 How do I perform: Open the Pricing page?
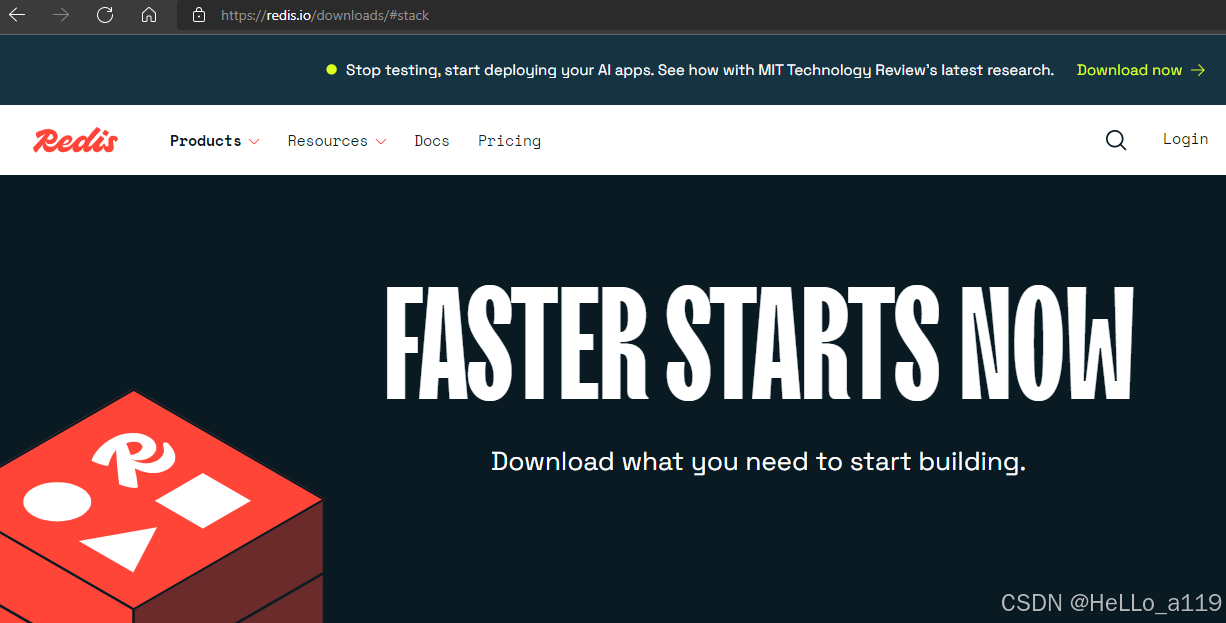coord(509,141)
